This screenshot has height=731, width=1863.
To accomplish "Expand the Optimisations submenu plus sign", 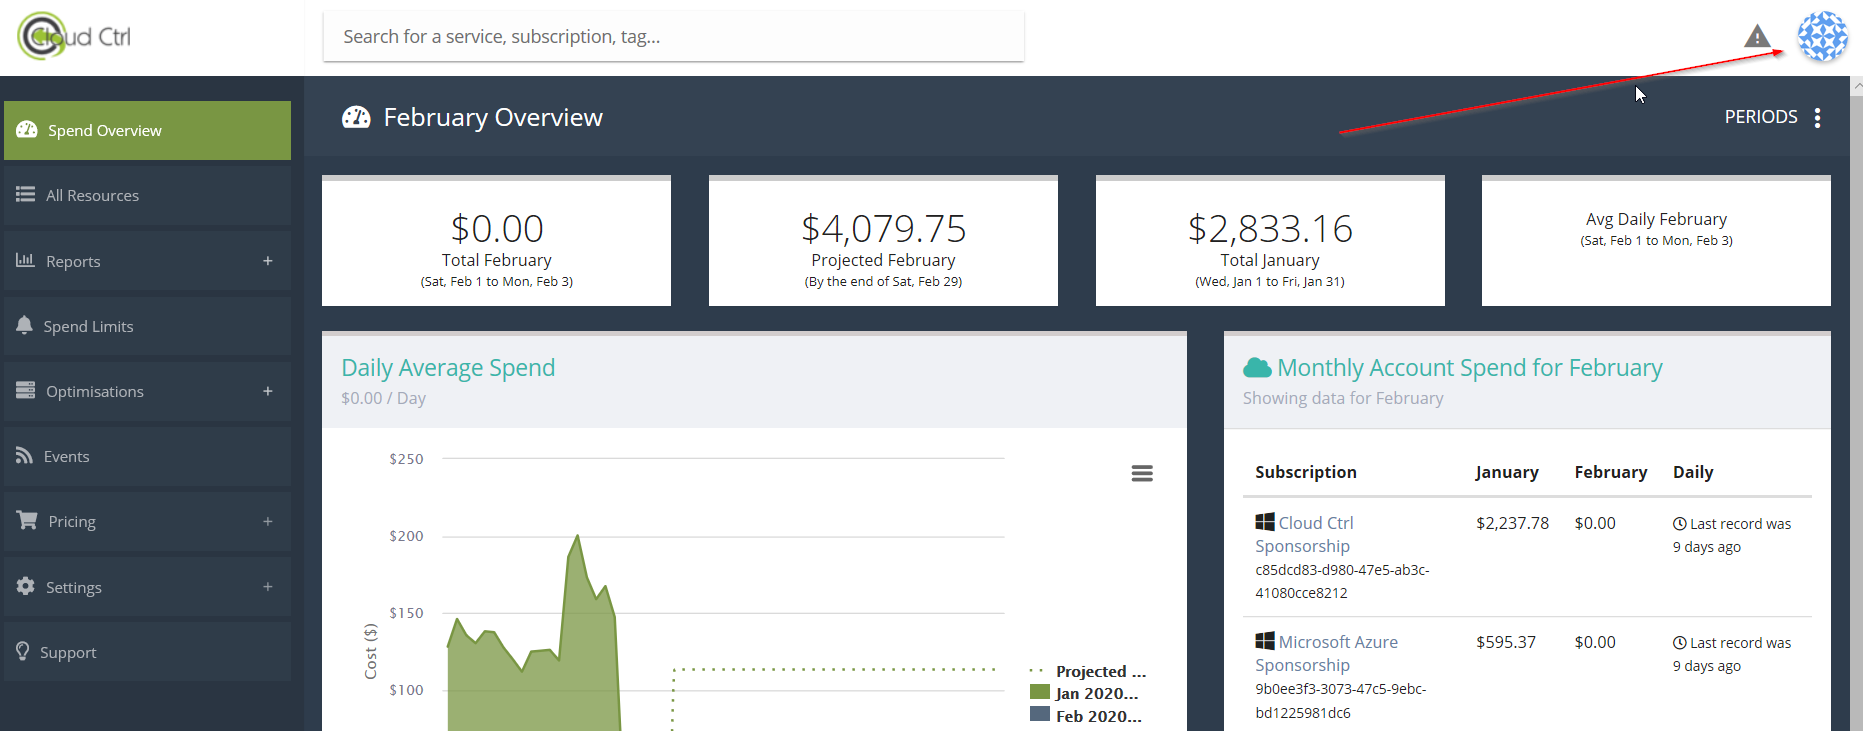I will click(x=268, y=391).
